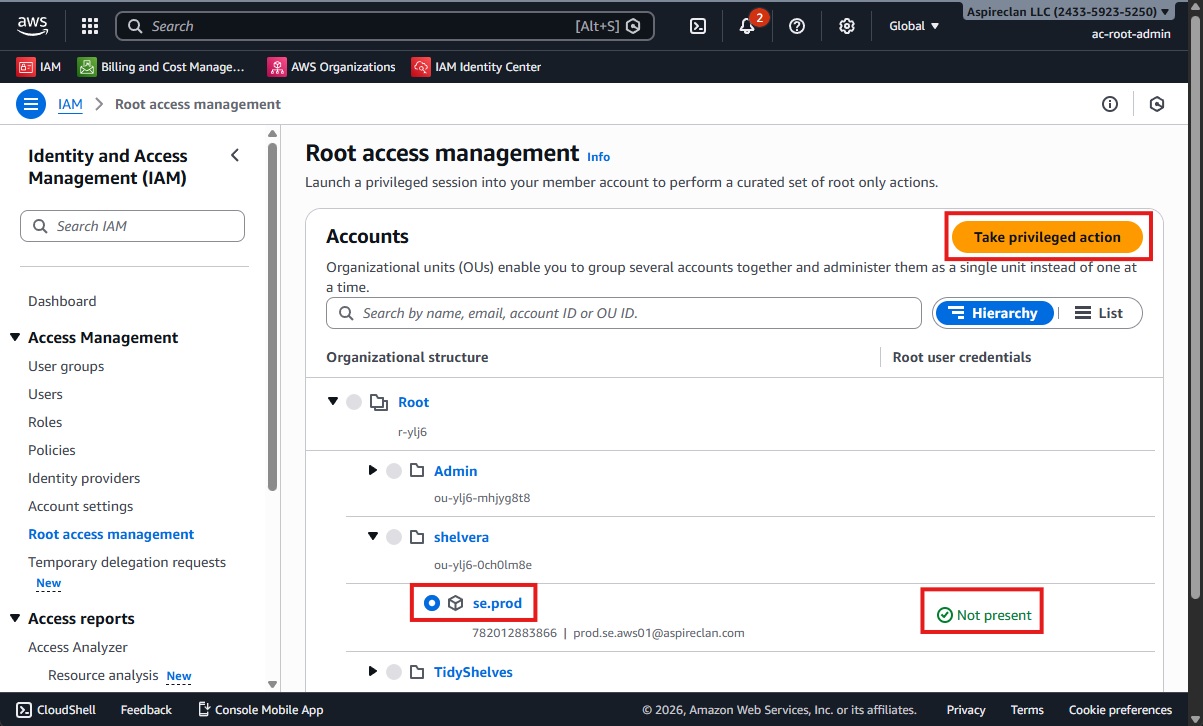This screenshot has height=726, width=1203.
Task: Select the shelvera OU radio button
Action: [x=394, y=537]
